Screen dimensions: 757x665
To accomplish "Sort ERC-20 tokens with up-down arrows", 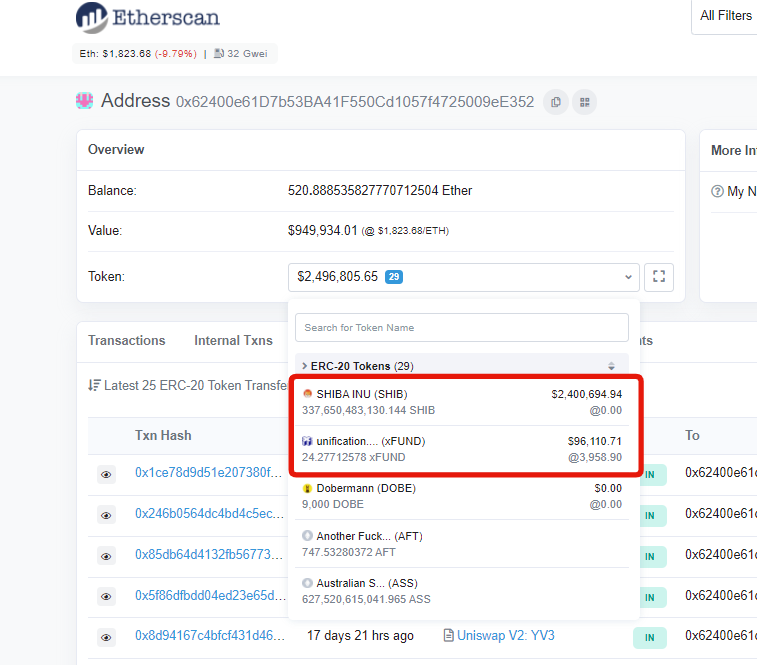I will click(x=611, y=366).
